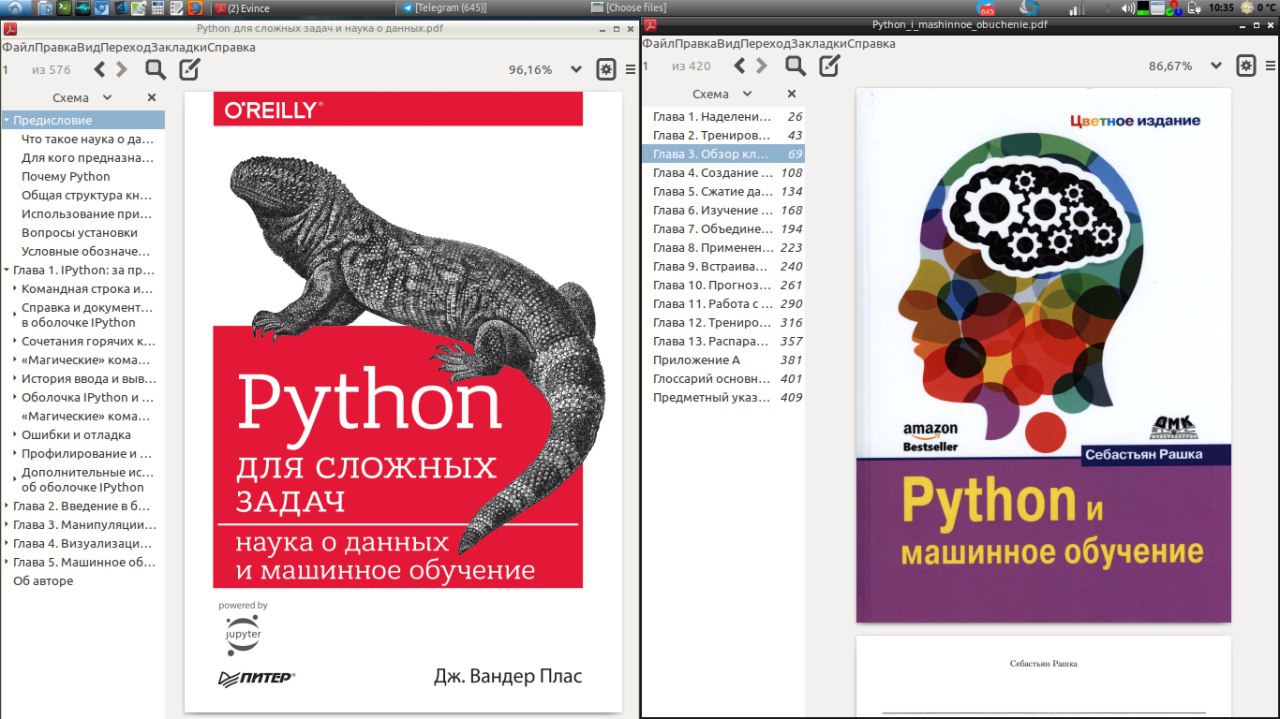Open Справка menu in the right PDF window
This screenshot has width=1280, height=719.
point(872,43)
